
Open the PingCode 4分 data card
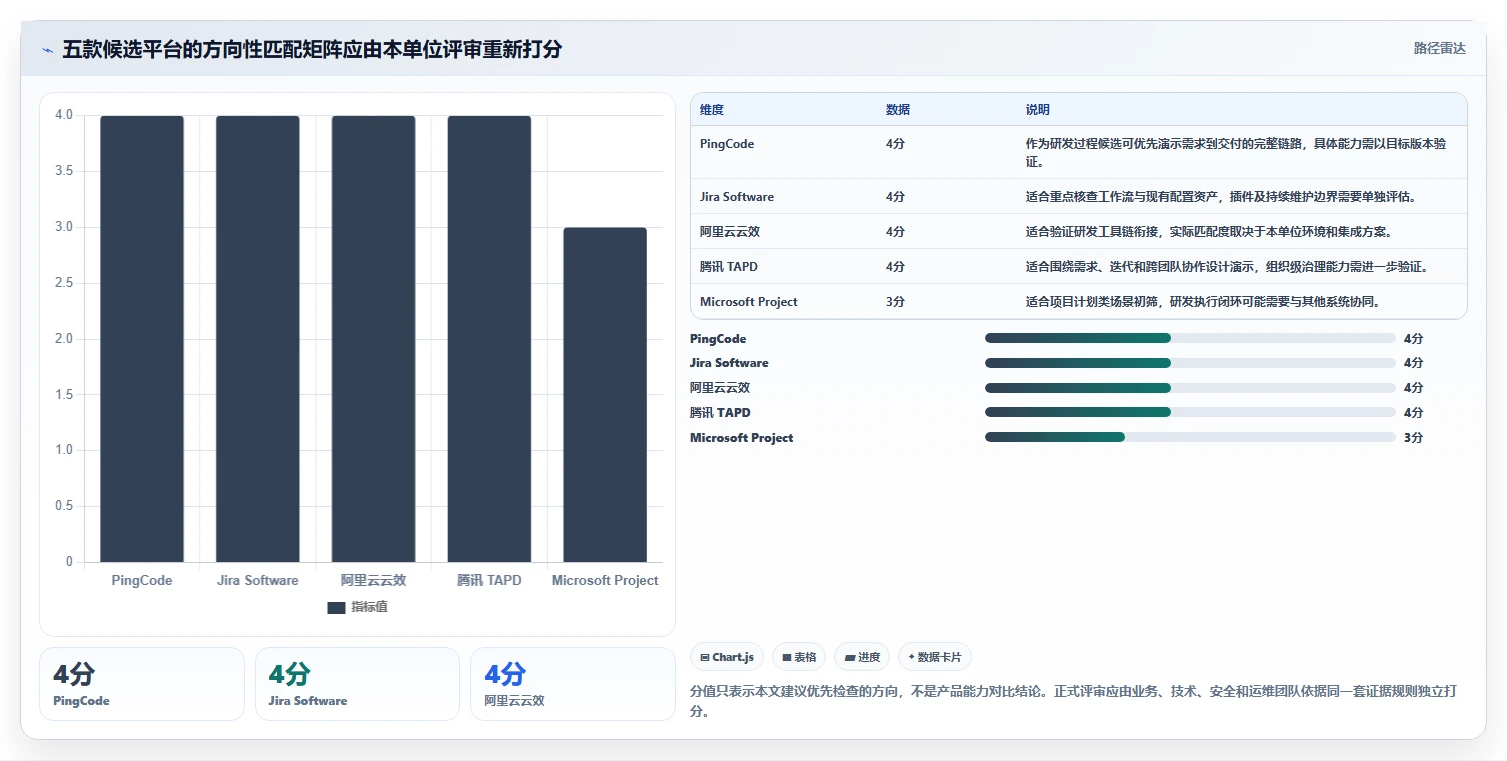(142, 684)
